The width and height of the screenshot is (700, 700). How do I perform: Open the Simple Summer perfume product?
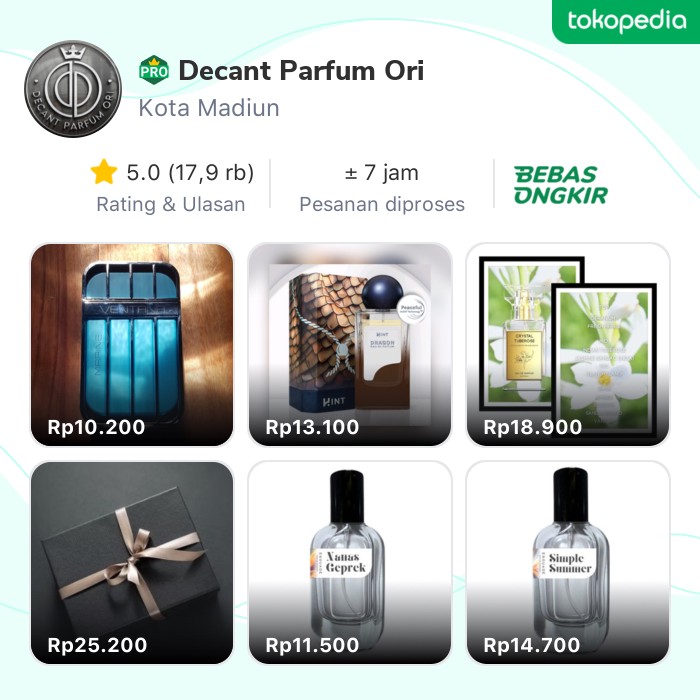click(568, 562)
